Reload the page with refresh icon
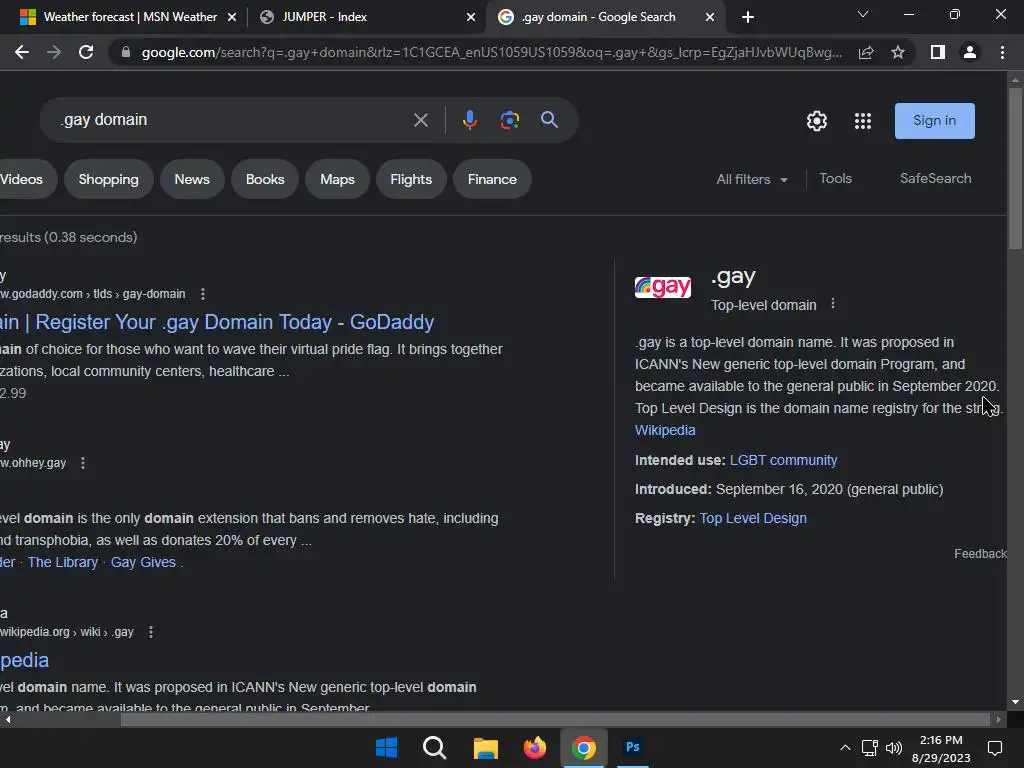Viewport: 1024px width, 768px height. tap(86, 52)
